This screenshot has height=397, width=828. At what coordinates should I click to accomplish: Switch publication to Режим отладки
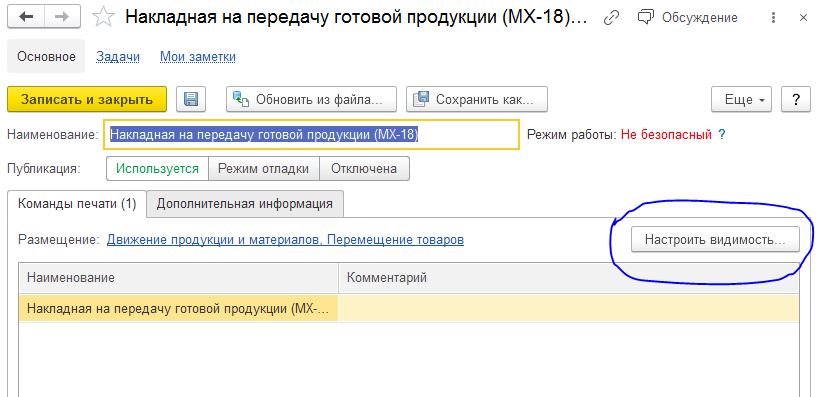(x=264, y=169)
